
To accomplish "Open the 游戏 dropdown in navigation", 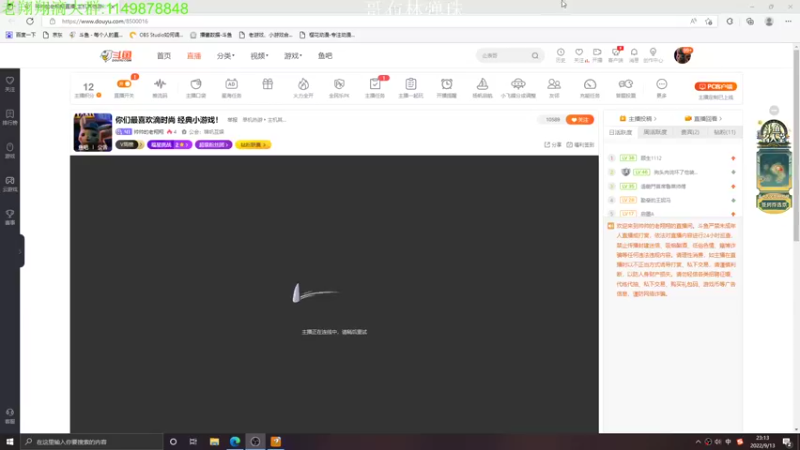I will click(293, 56).
